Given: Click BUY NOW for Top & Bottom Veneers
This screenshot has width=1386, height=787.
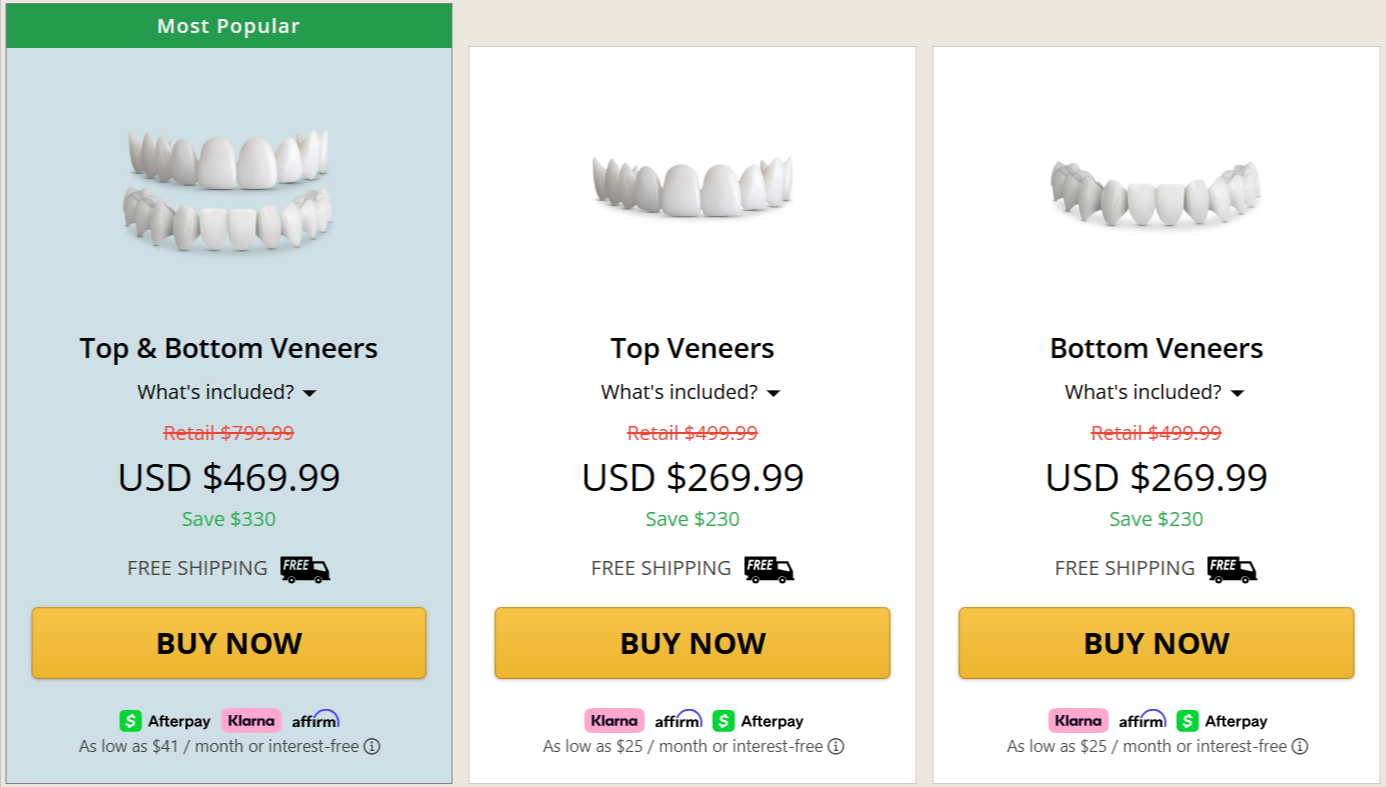Looking at the screenshot, I should pos(228,643).
